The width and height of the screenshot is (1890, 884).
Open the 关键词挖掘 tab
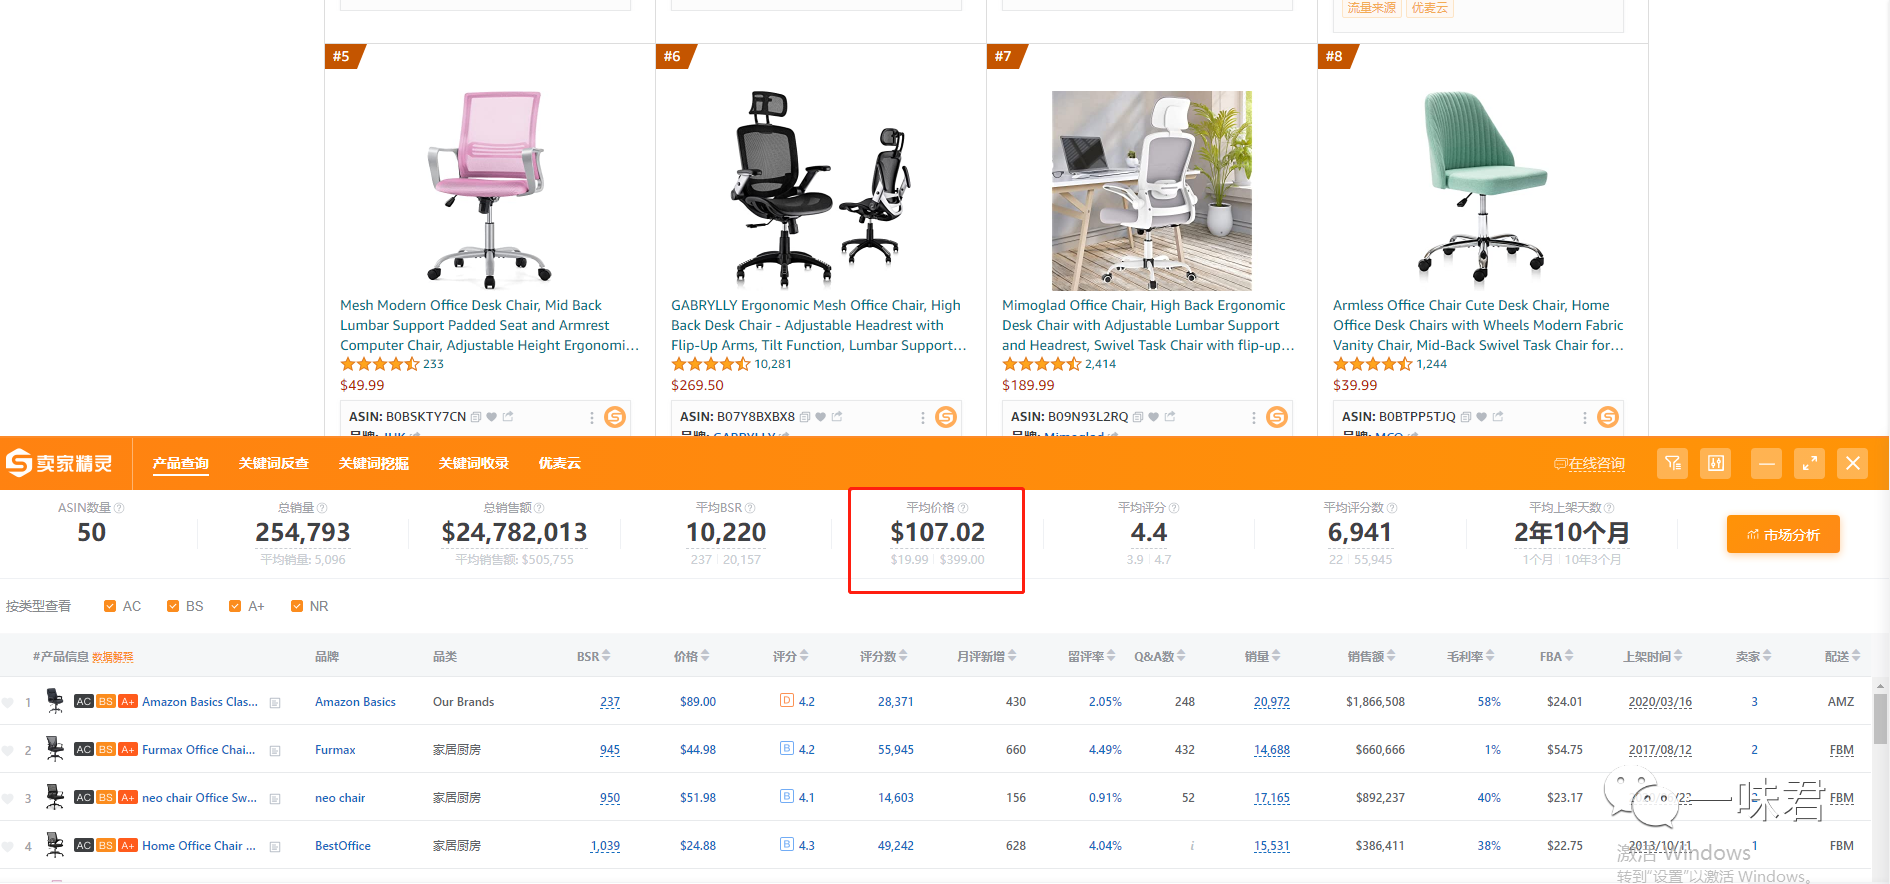pos(373,463)
